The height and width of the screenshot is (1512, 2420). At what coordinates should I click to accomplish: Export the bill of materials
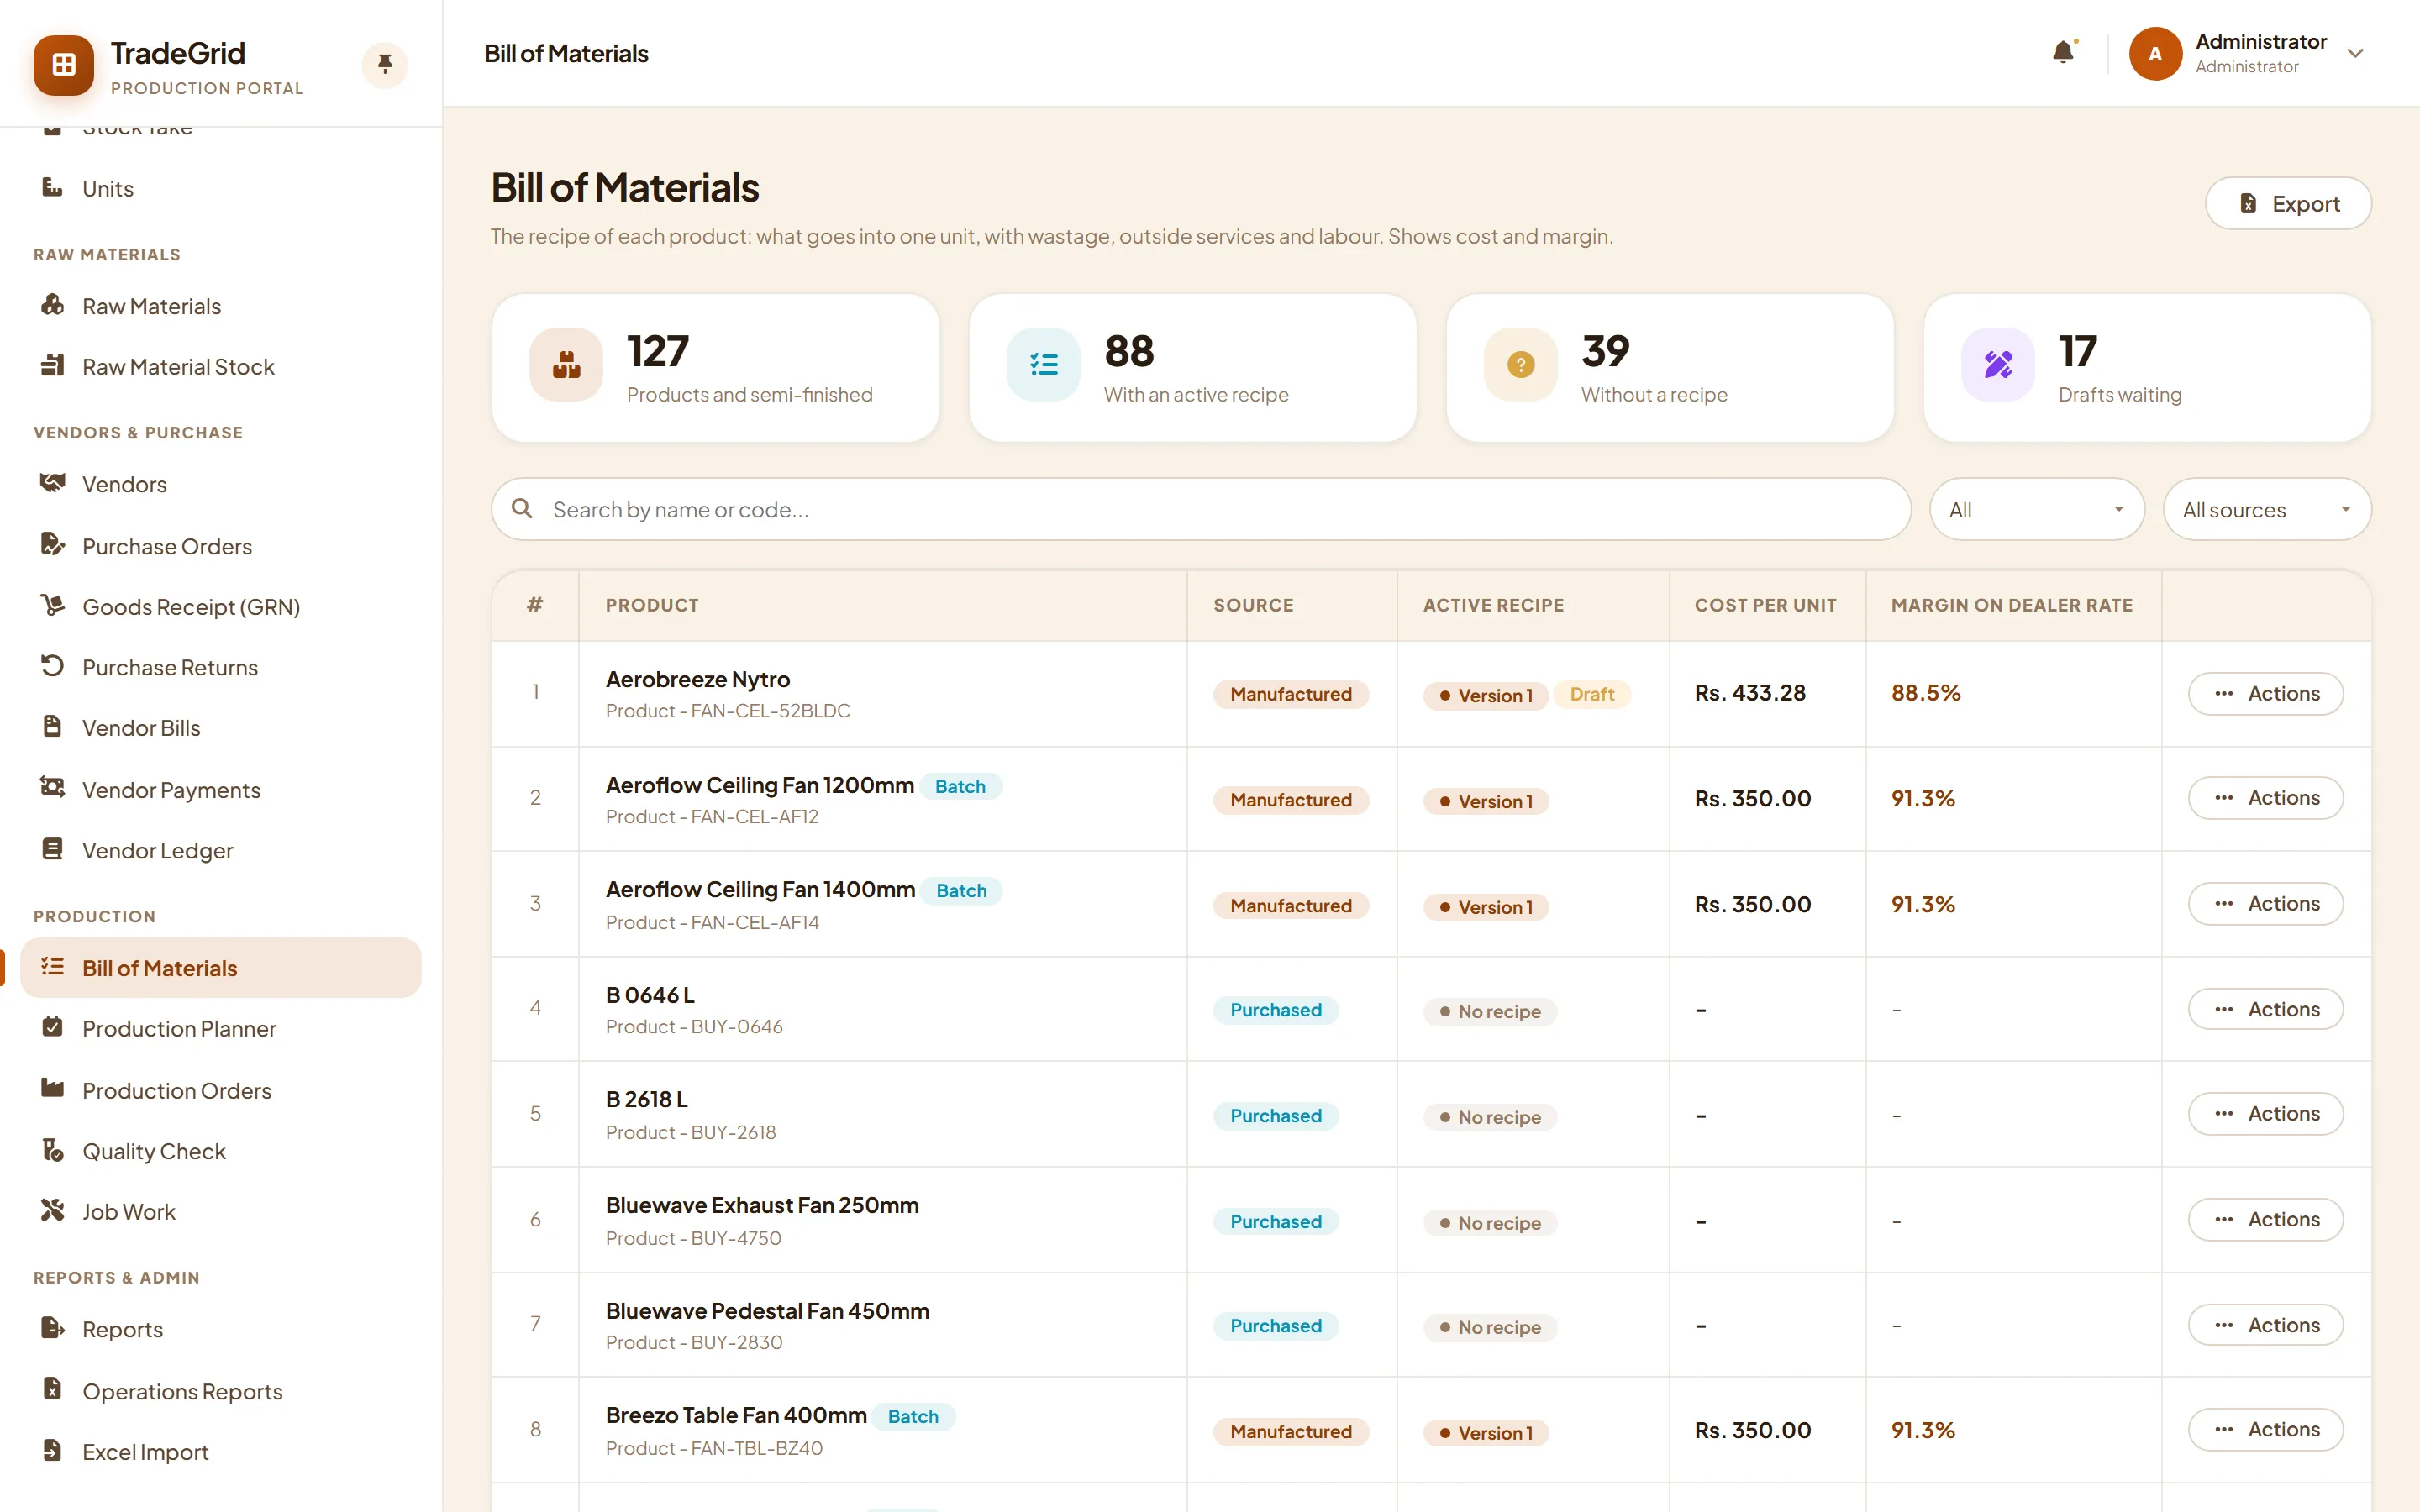point(2288,204)
